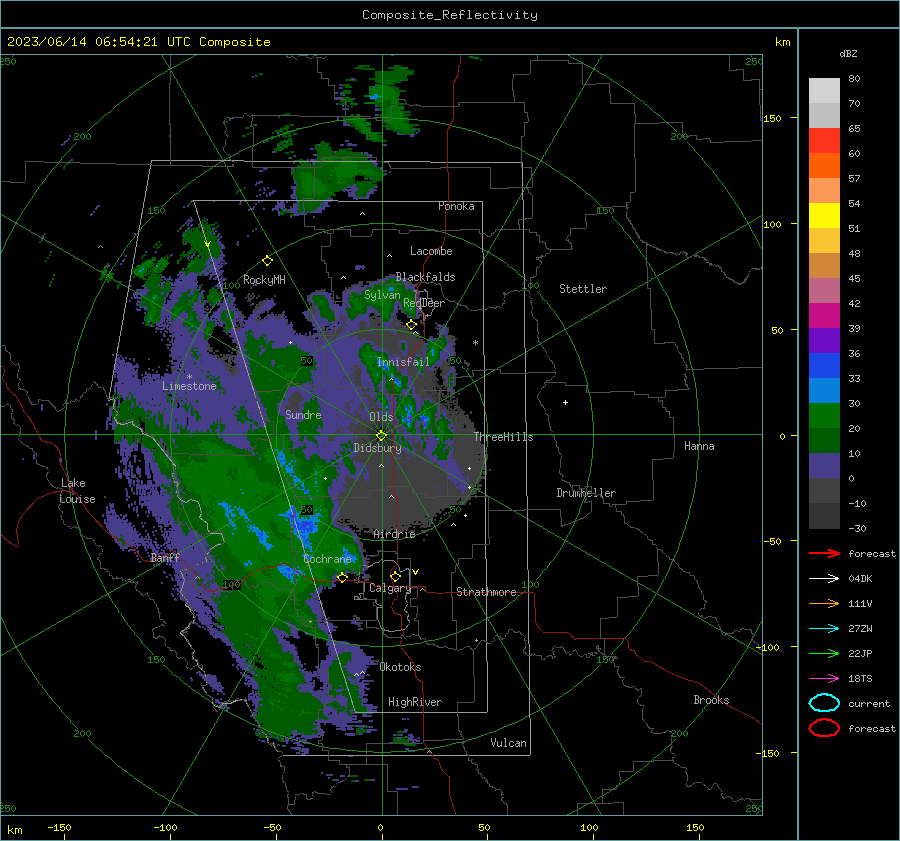900x841 pixels.
Task: Pick the light gray 70-80 dBZ swatch
Action: click(824, 91)
